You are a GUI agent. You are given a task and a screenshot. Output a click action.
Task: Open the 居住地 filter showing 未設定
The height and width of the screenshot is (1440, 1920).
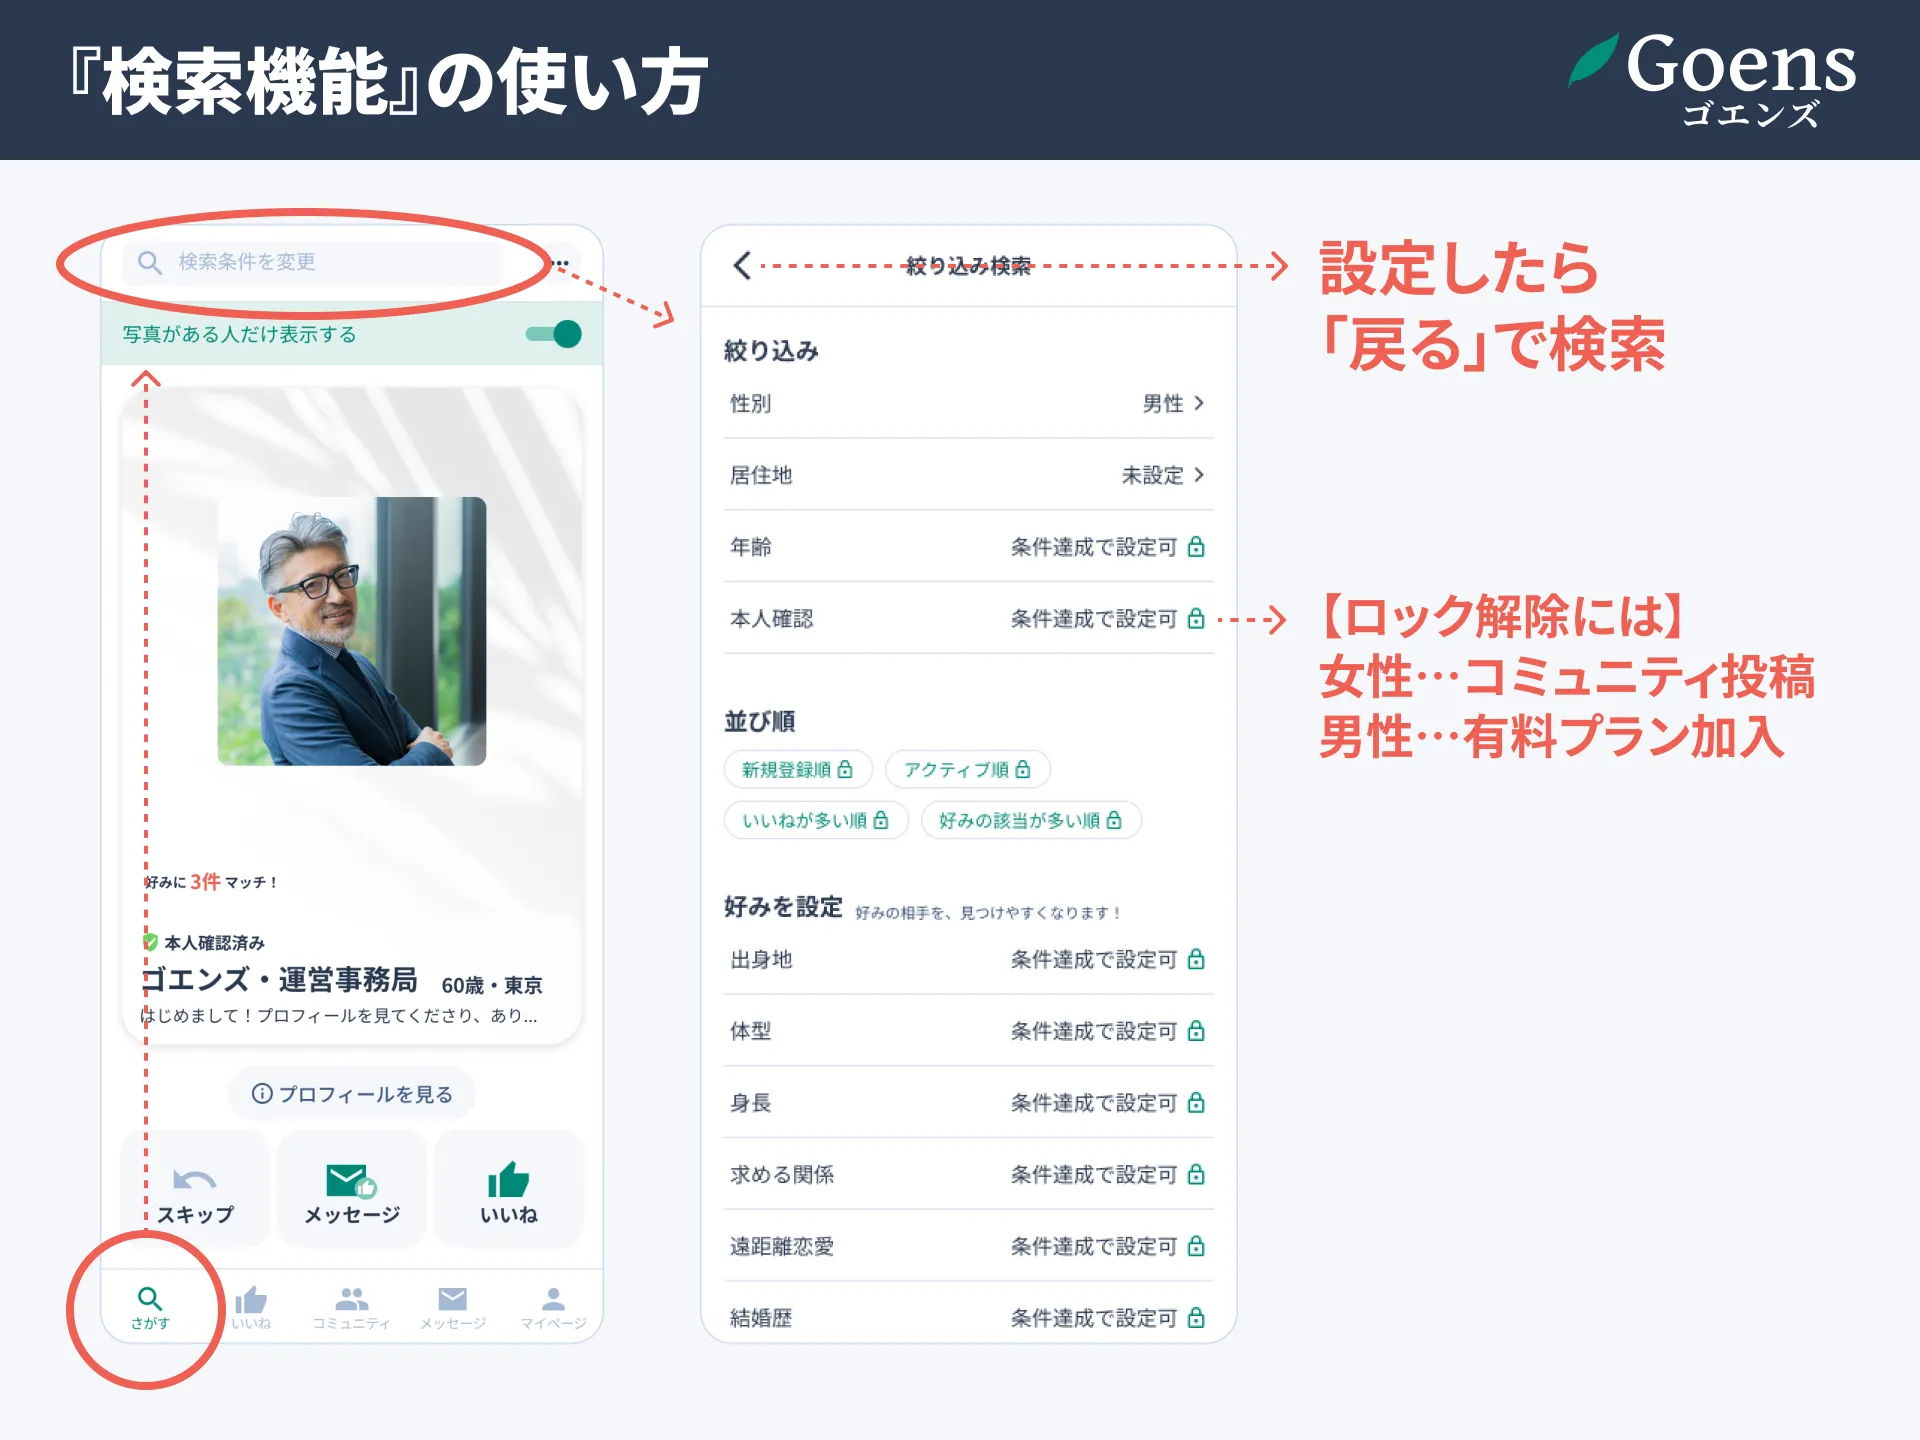(x=966, y=475)
